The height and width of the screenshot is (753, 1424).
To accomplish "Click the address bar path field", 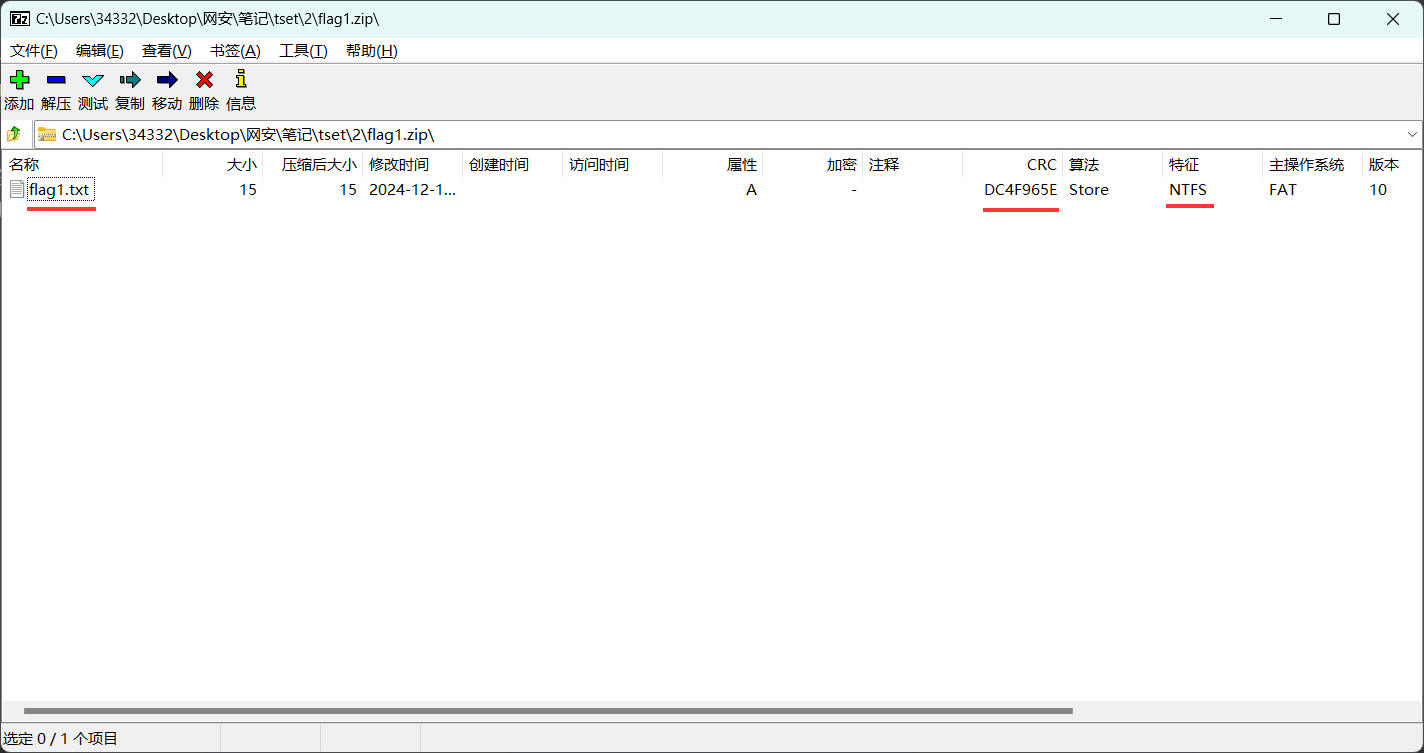I will click(x=700, y=134).
